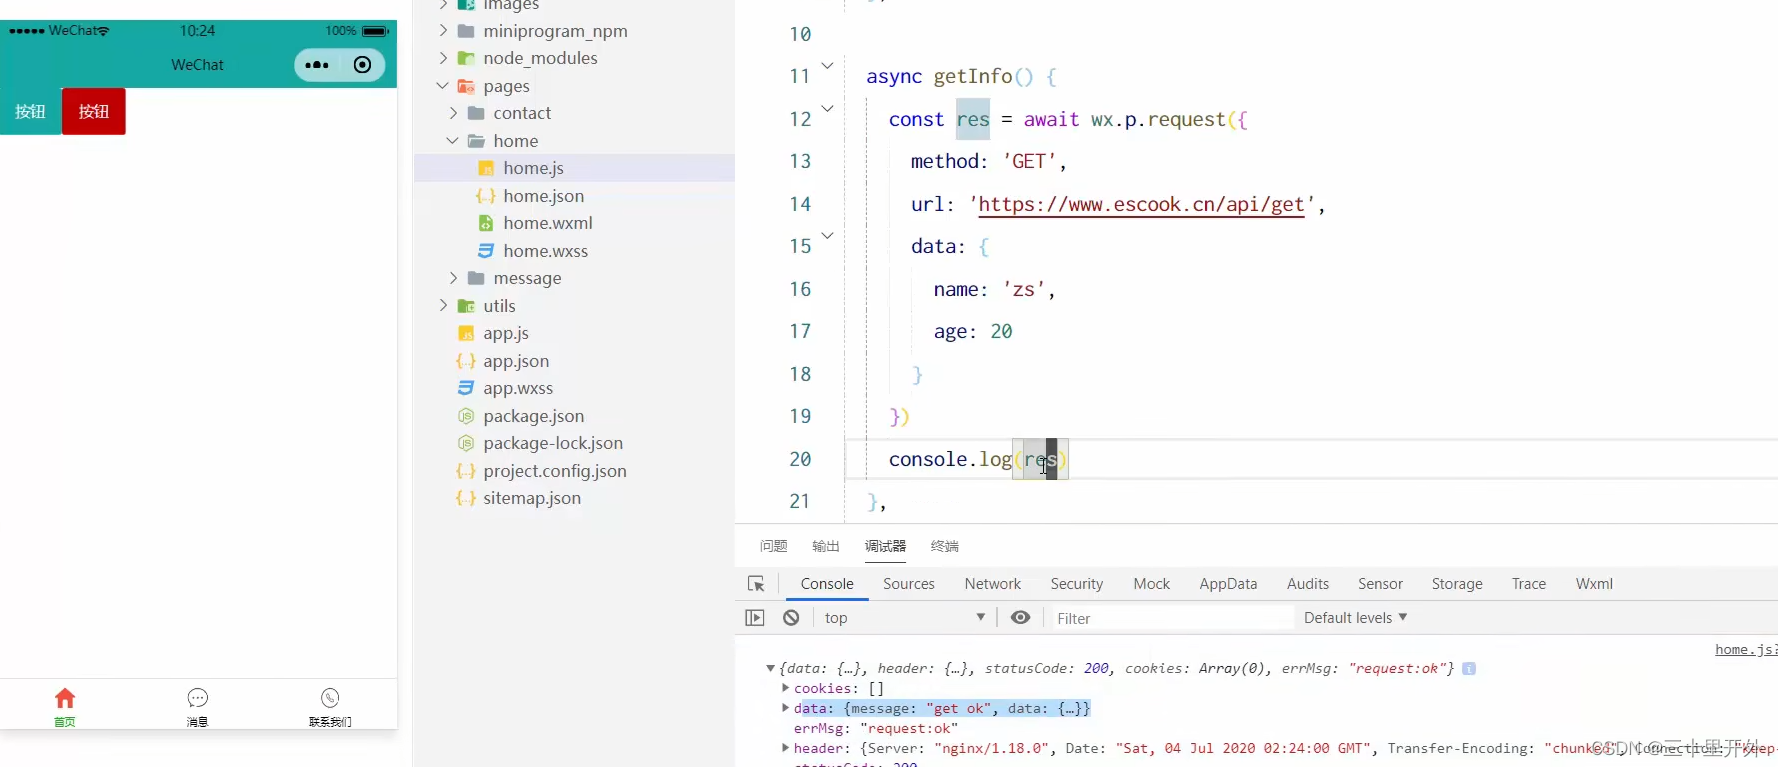Image resolution: width=1778 pixels, height=767 pixels.
Task: Click the utils folder icon
Action: tap(466, 306)
